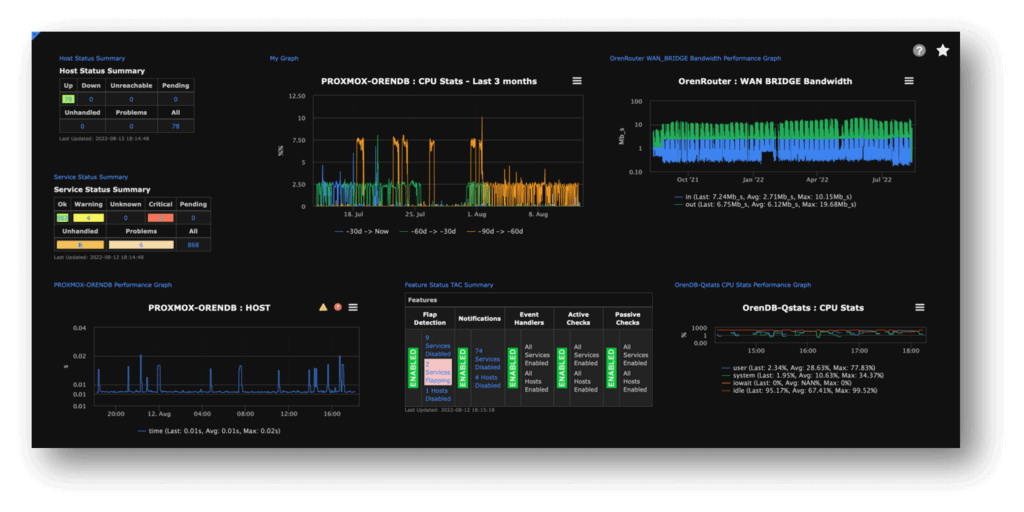Toggle the Flap Detection ENABLED indicator
The image size is (1024, 512).
[x=413, y=368]
